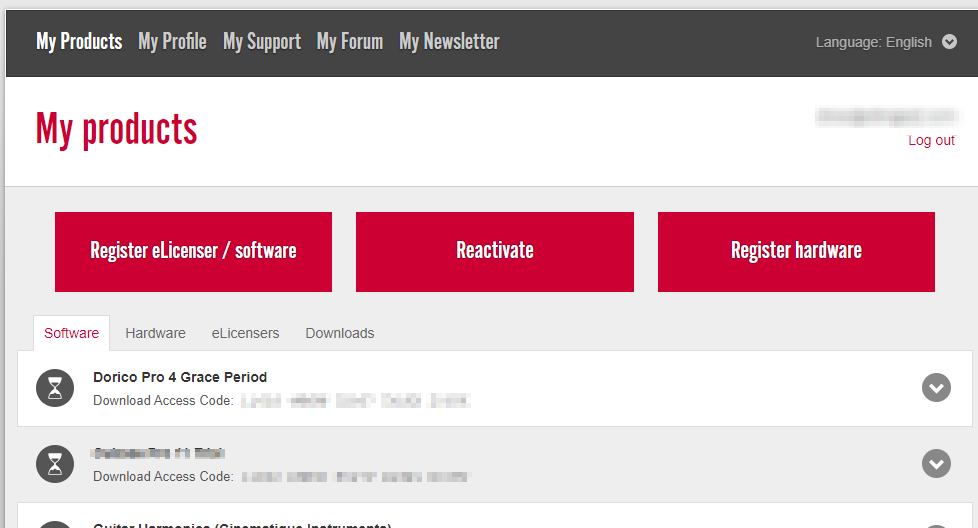Switch to the Hardware tab
The height and width of the screenshot is (528, 978).
[x=155, y=334]
